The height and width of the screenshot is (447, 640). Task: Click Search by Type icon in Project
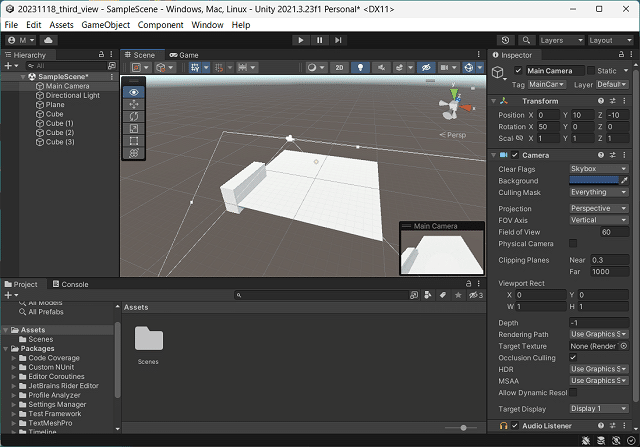(428, 295)
